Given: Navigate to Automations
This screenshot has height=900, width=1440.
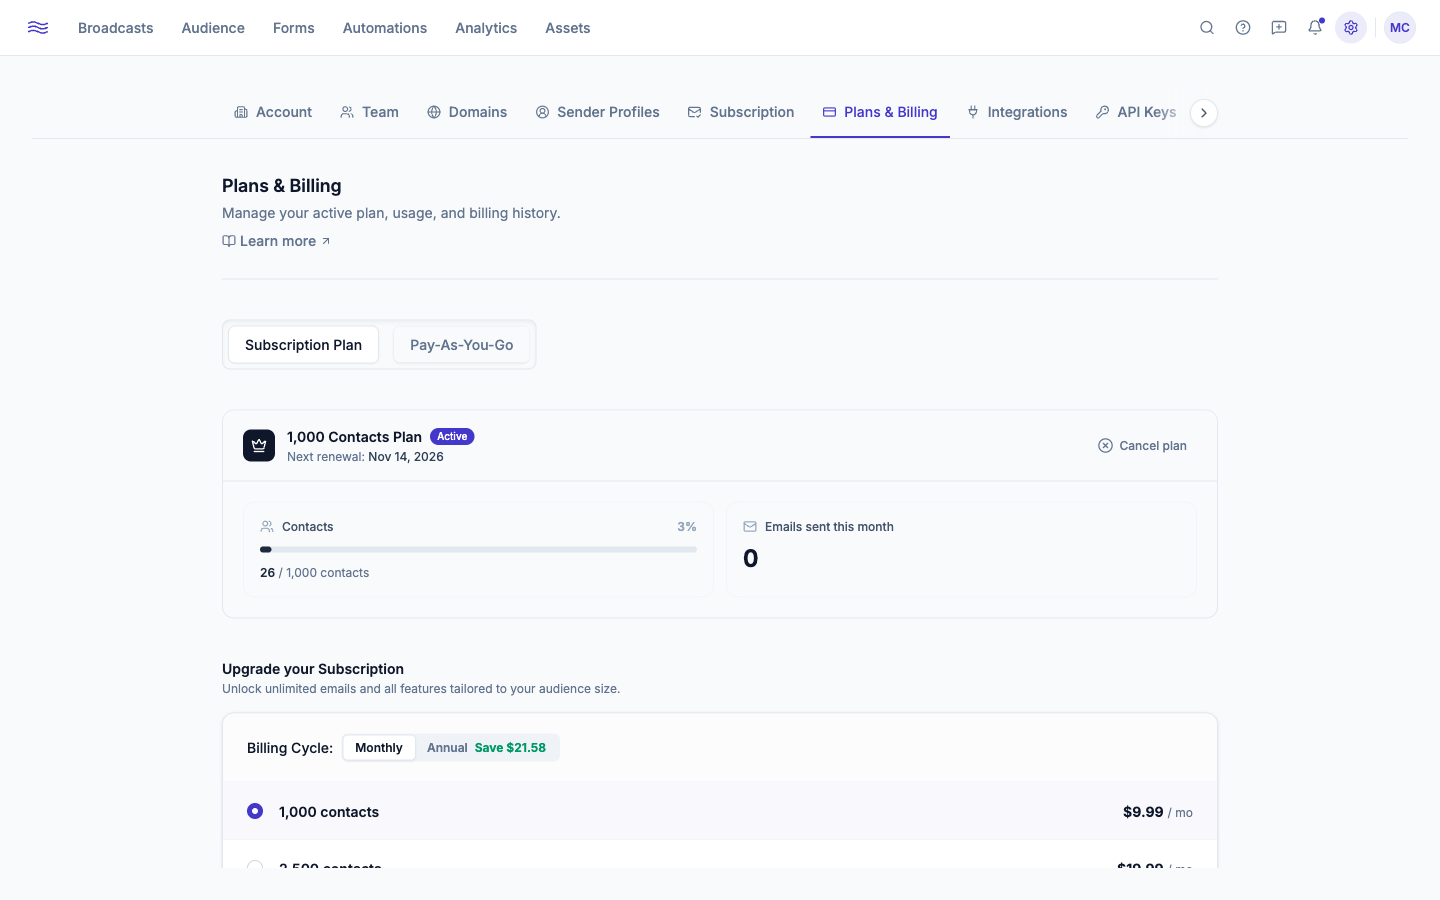Looking at the screenshot, I should [x=385, y=28].
